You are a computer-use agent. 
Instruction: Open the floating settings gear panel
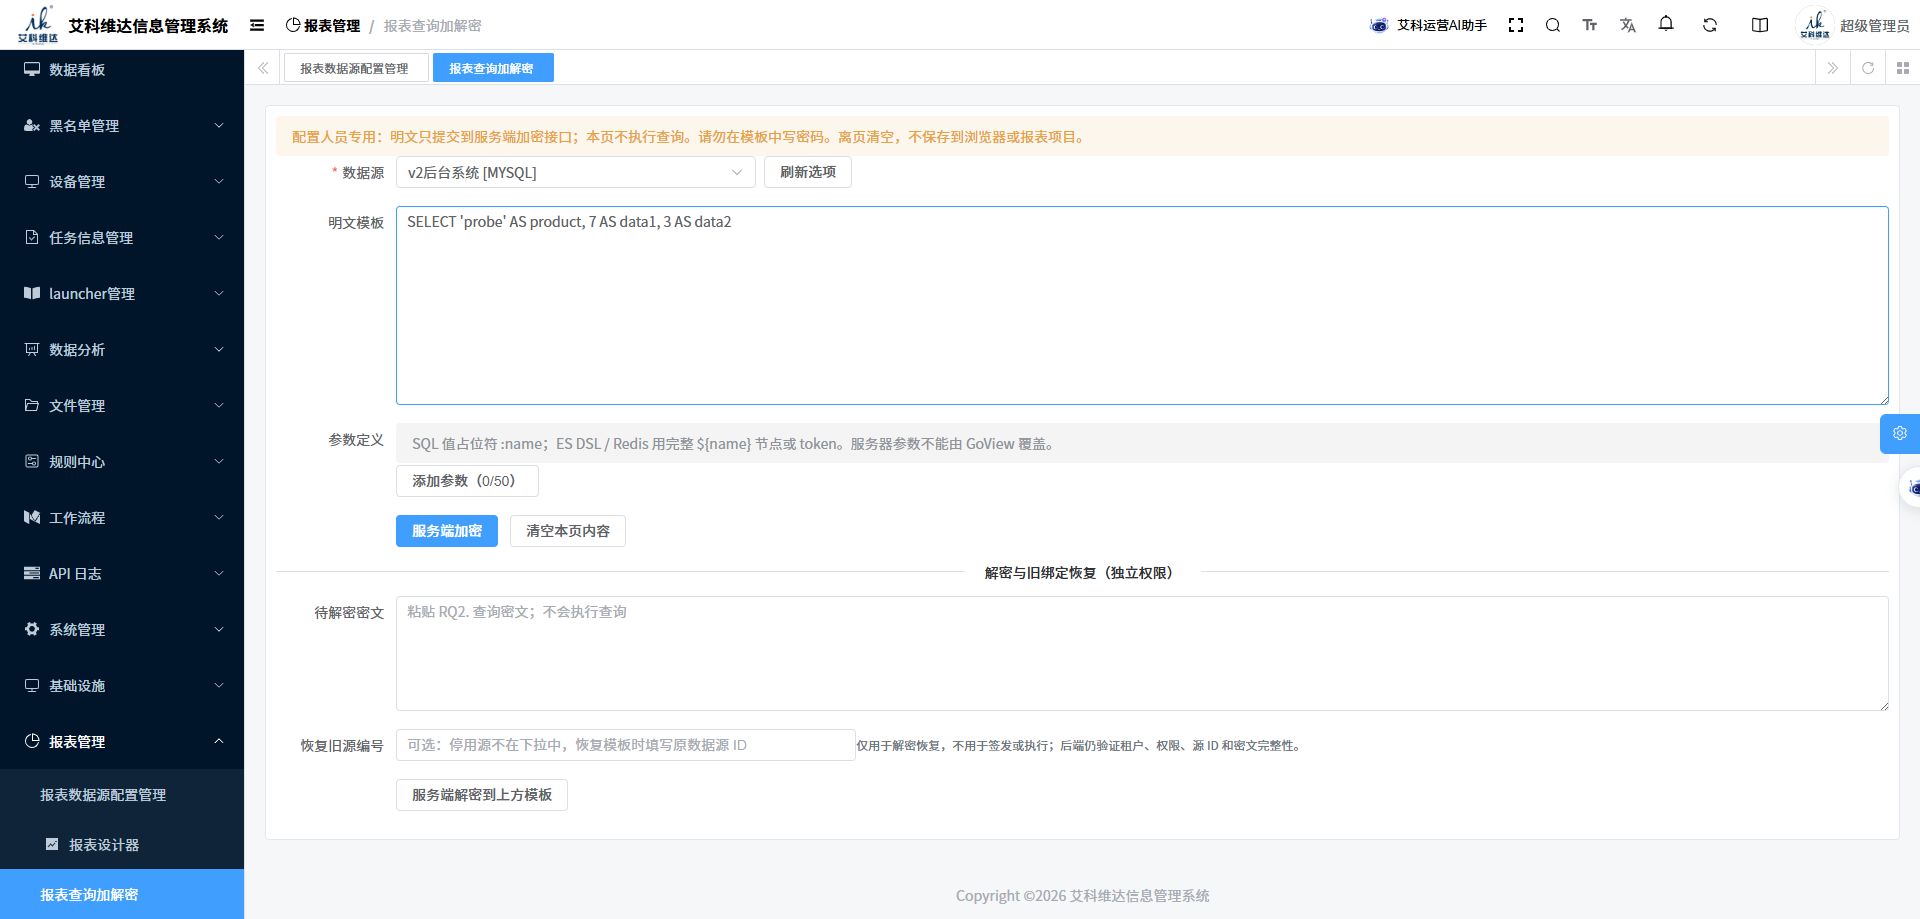tap(1900, 433)
